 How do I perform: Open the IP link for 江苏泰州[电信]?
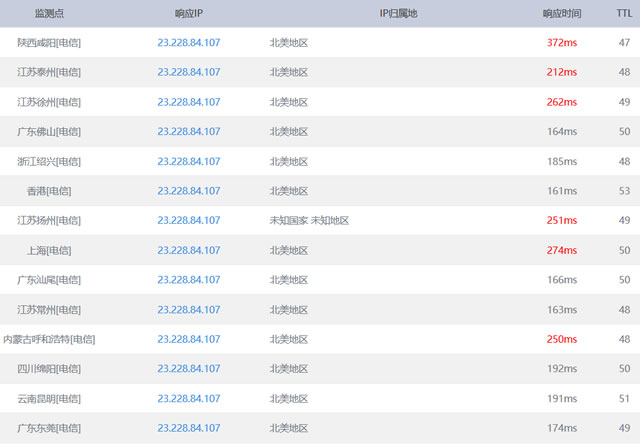pos(189,72)
